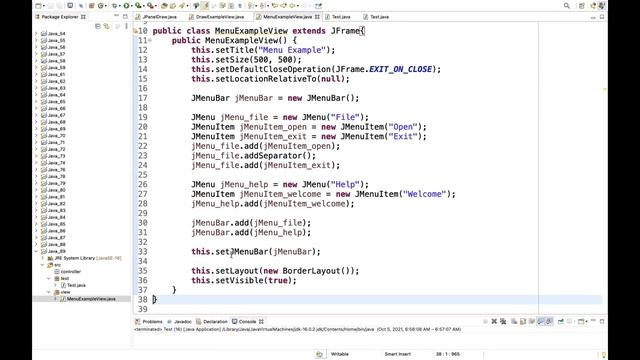Switch to DrawExampleView.java editor tab
The height and width of the screenshot is (360, 640).
point(220,17)
